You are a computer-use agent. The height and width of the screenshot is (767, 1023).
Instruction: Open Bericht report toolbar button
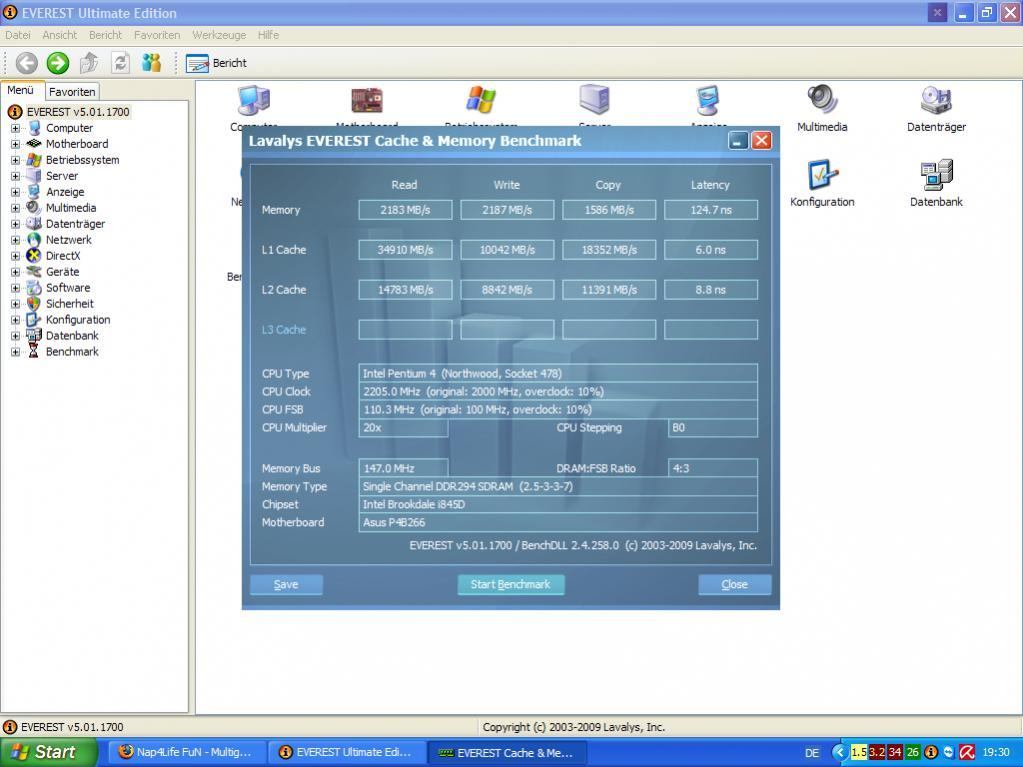[216, 63]
